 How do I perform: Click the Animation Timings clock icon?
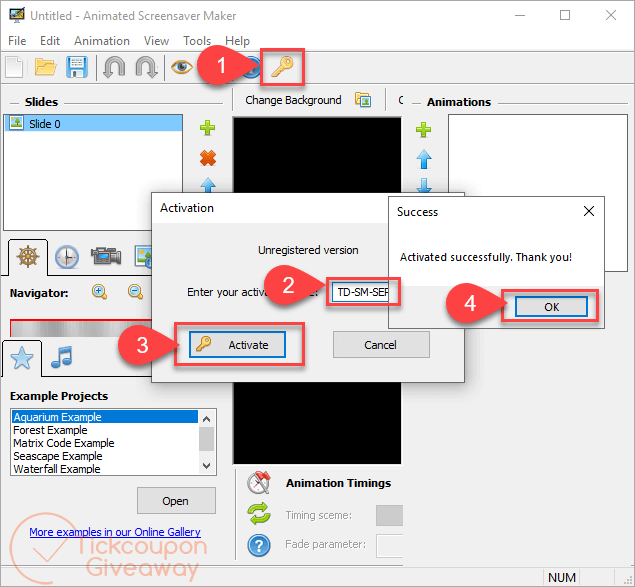[x=259, y=482]
